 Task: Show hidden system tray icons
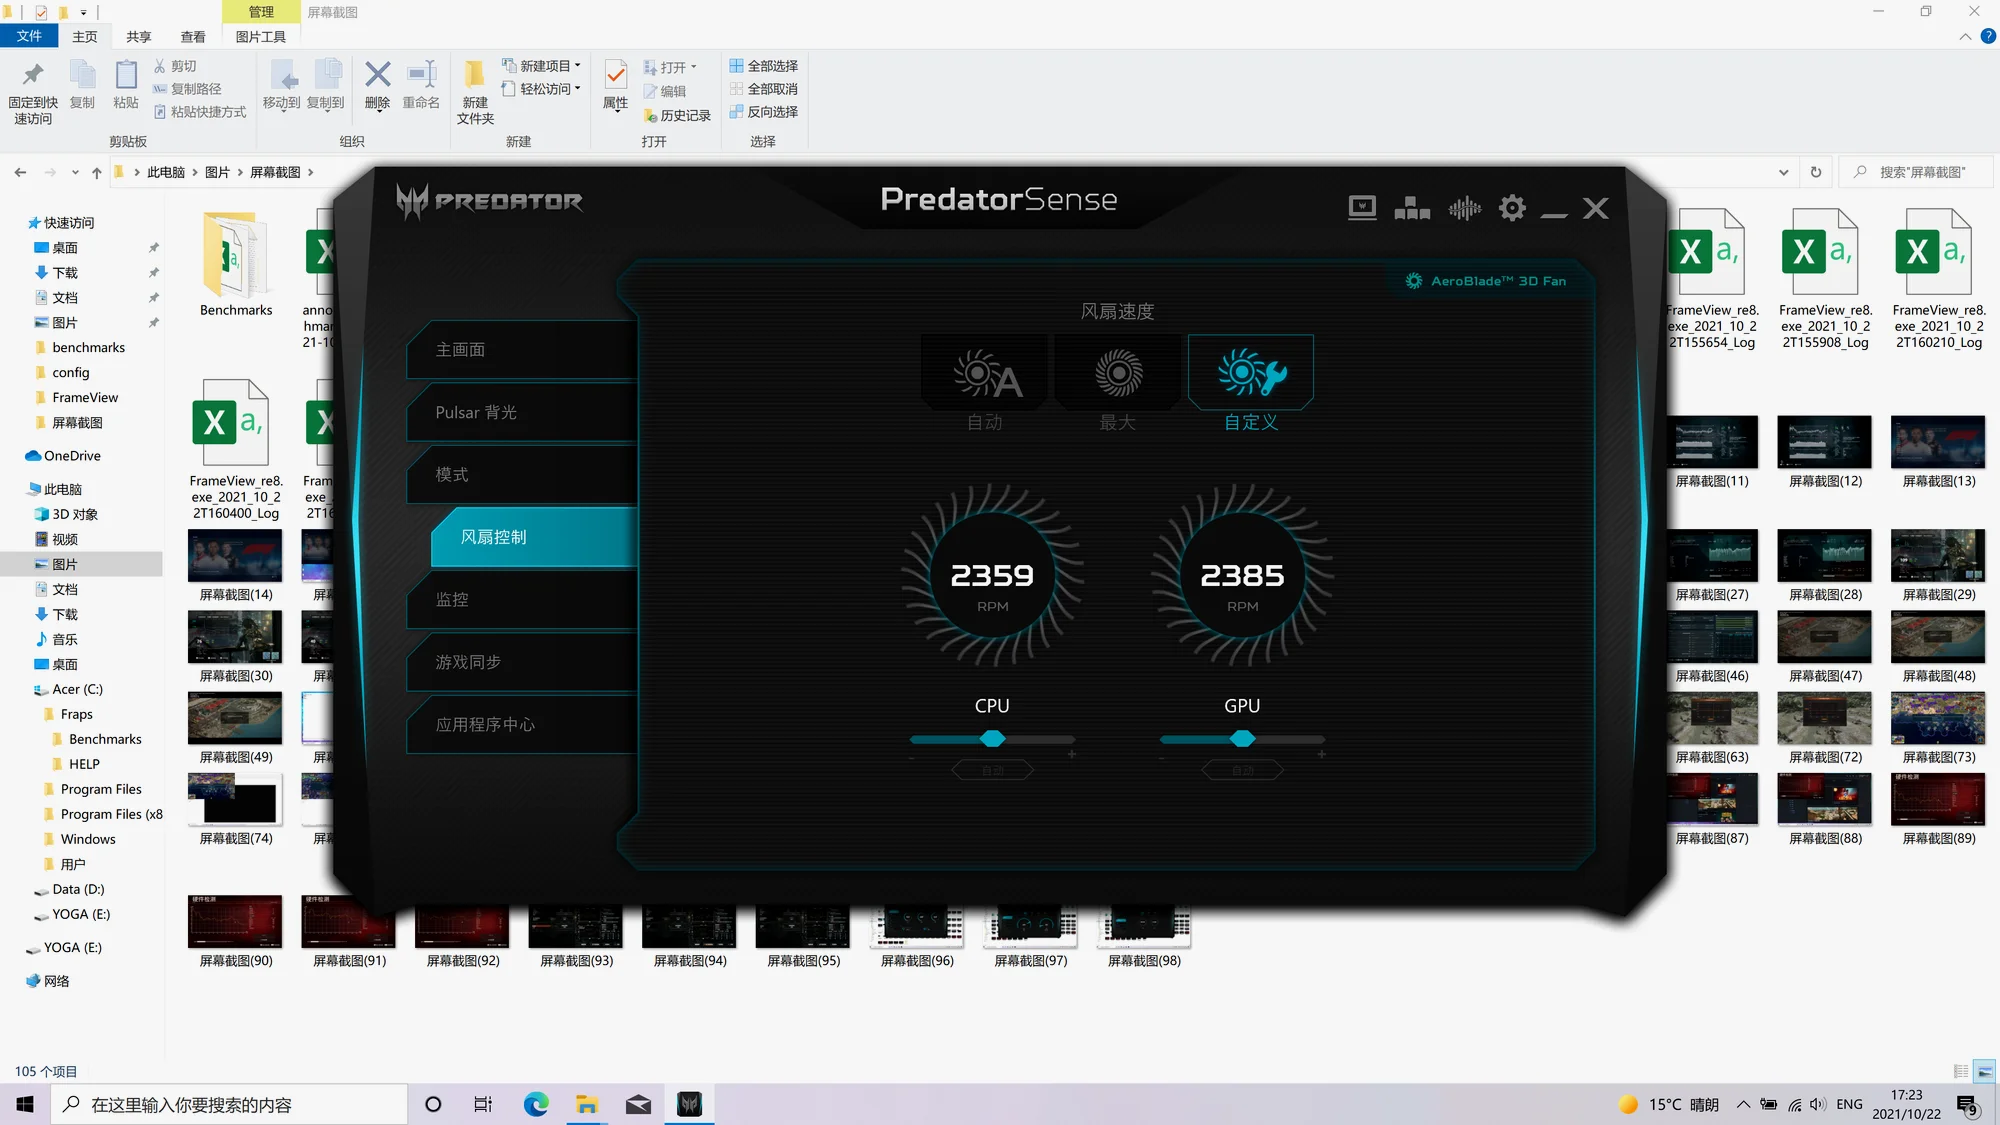pyautogui.click(x=1743, y=1105)
